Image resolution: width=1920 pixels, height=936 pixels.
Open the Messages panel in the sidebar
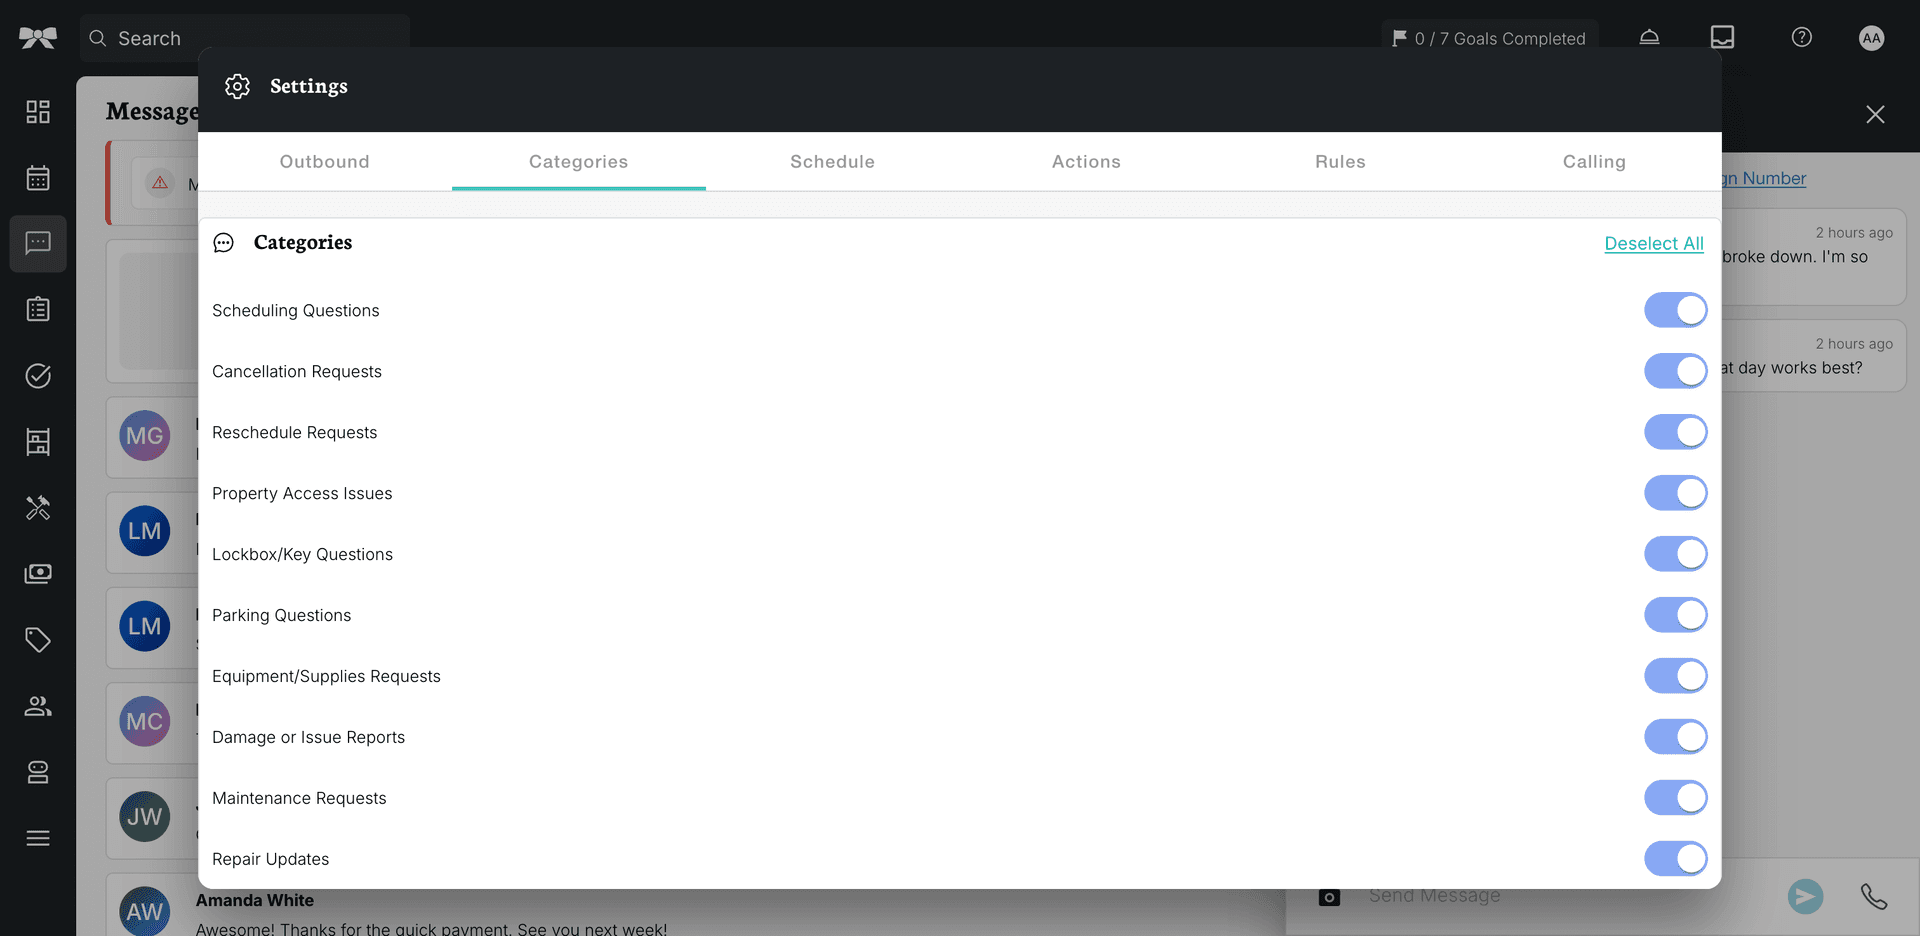pos(37,243)
